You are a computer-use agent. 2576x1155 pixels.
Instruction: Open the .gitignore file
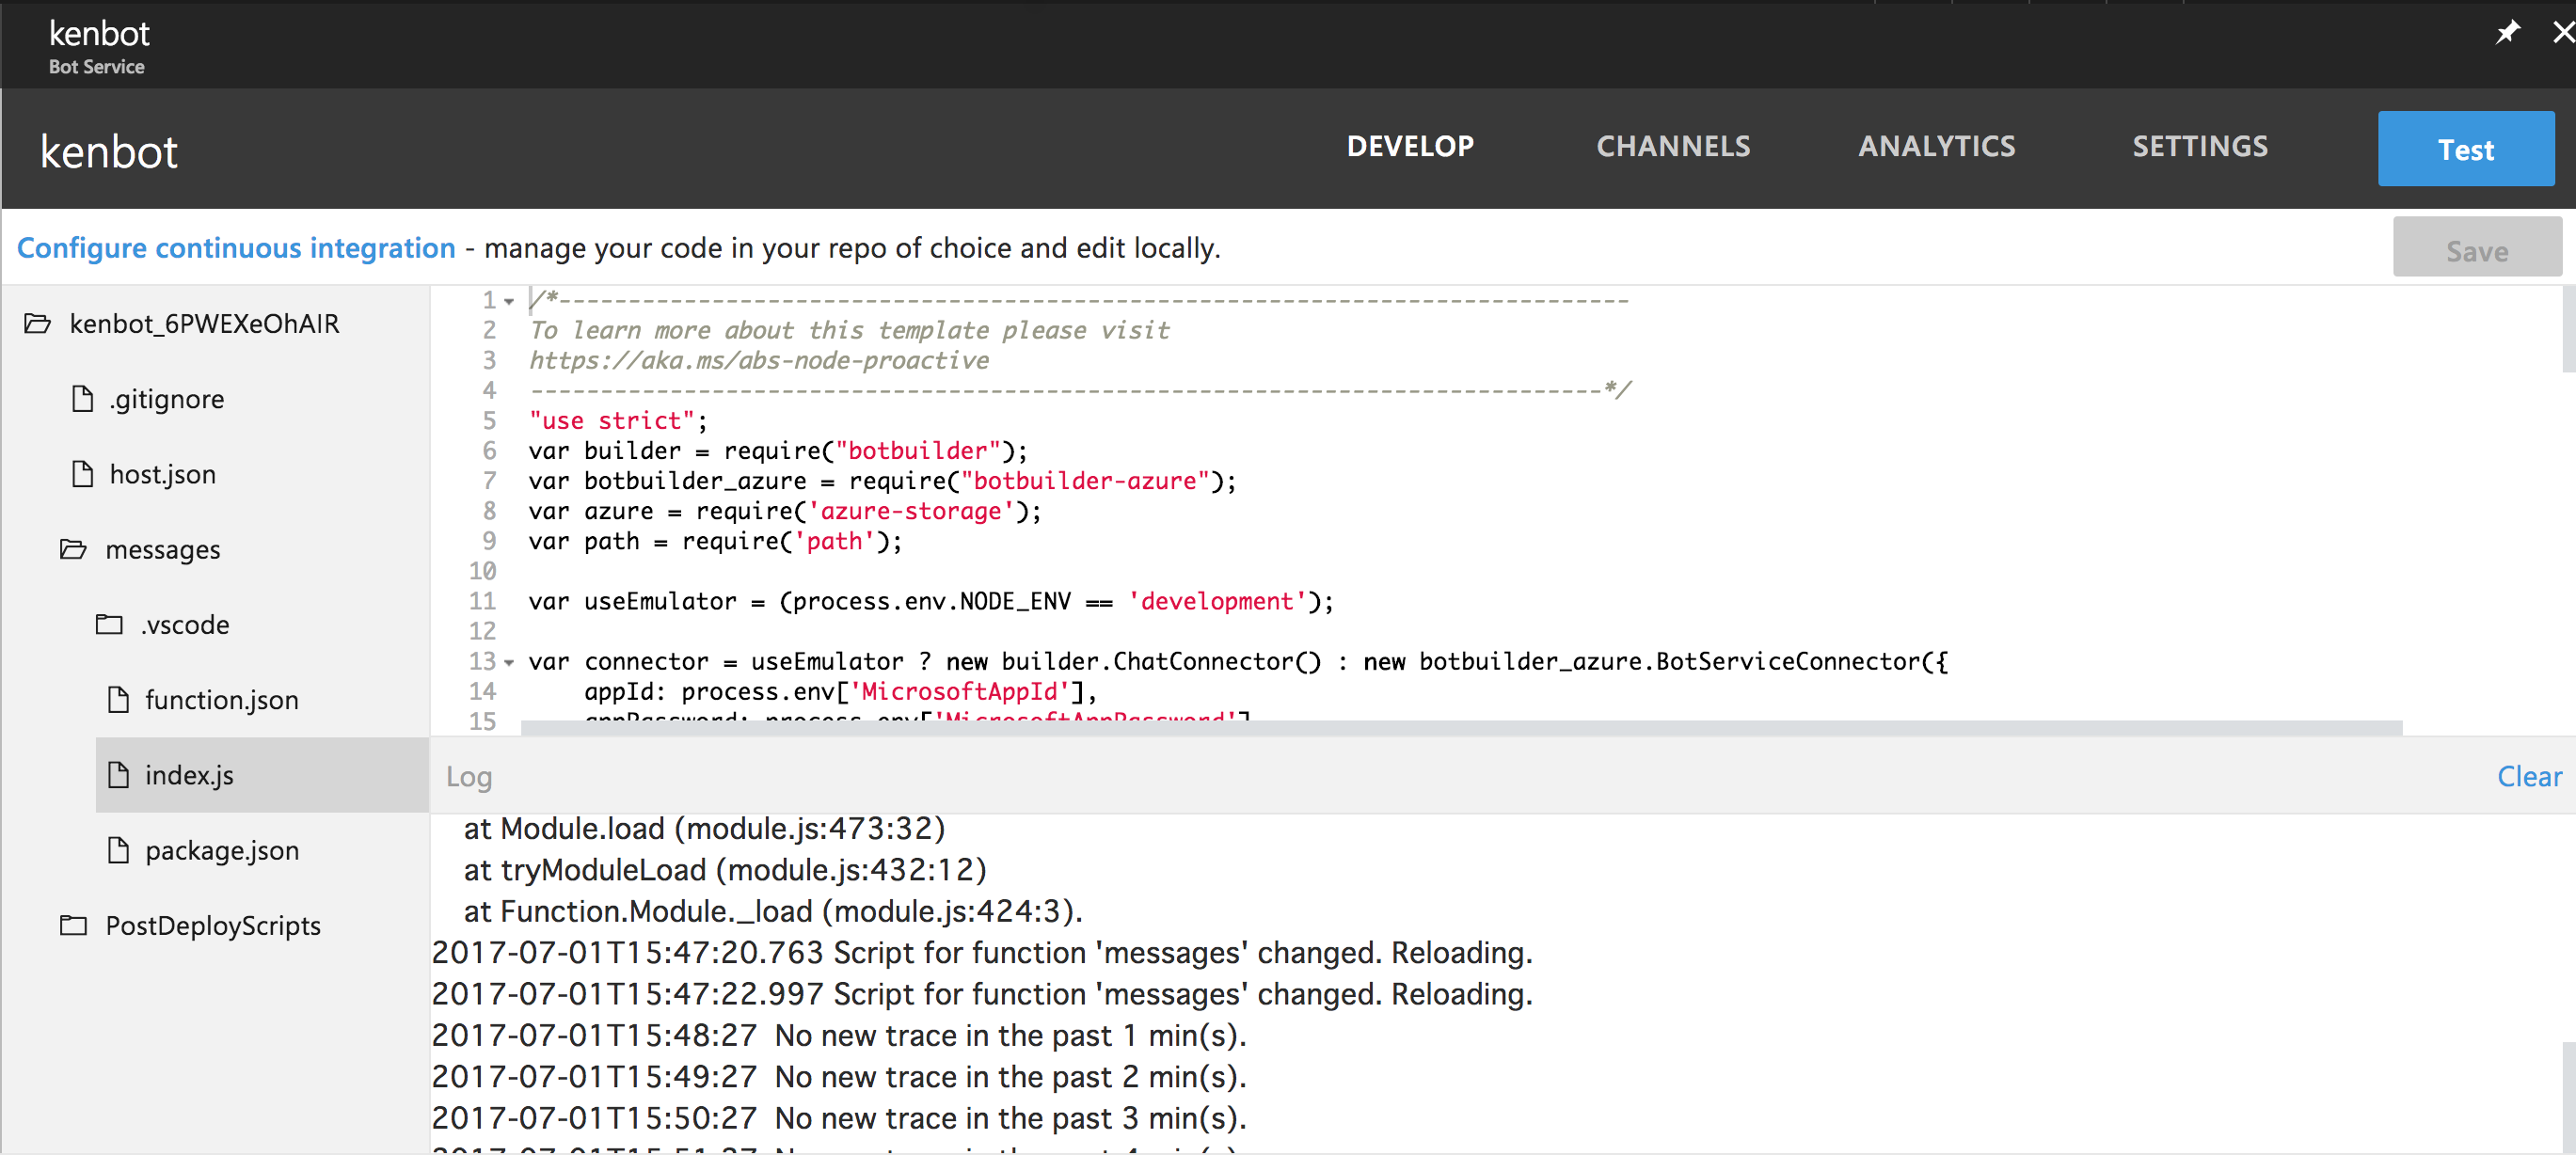coord(167,399)
